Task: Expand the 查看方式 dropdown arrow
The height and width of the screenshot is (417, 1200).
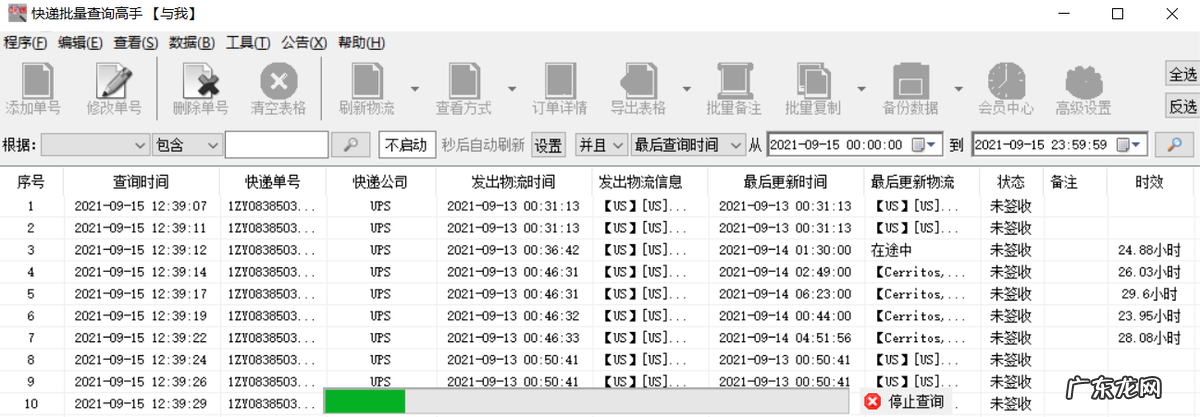Action: 511,87
